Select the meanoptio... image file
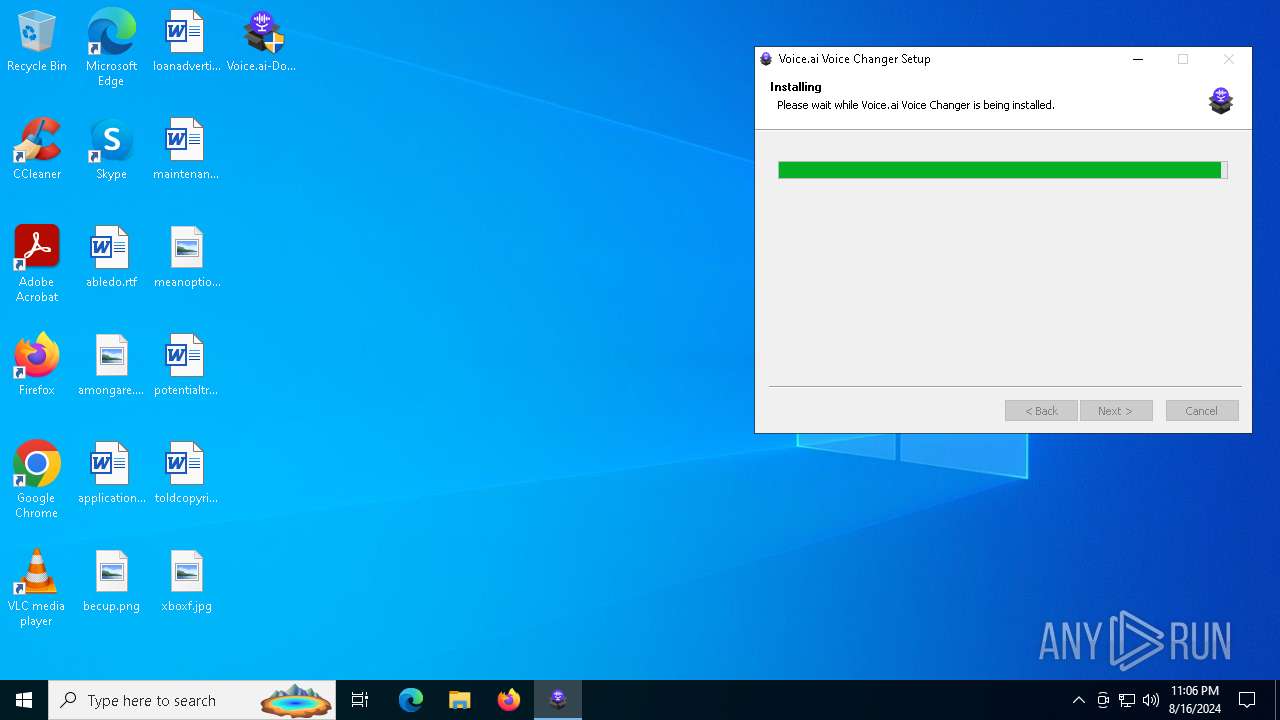 [x=186, y=257]
